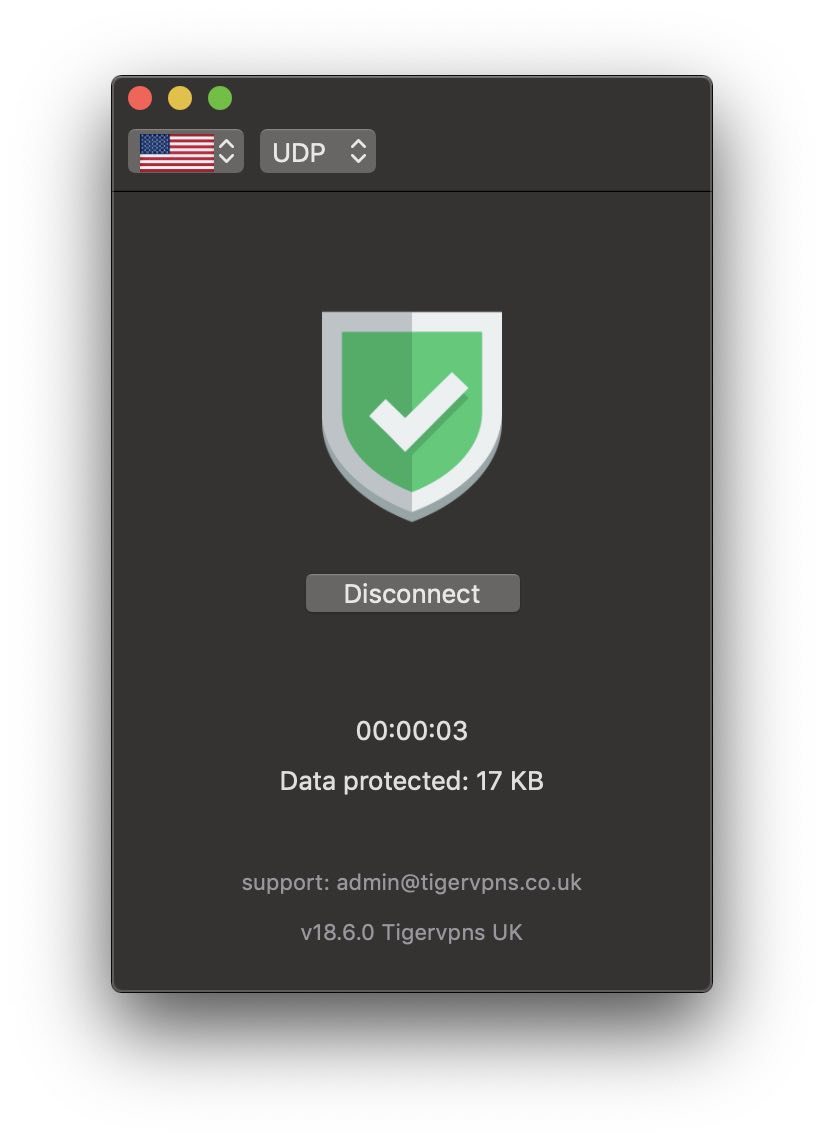The image size is (824, 1140).
Task: Click the green shield status icon
Action: [412, 416]
